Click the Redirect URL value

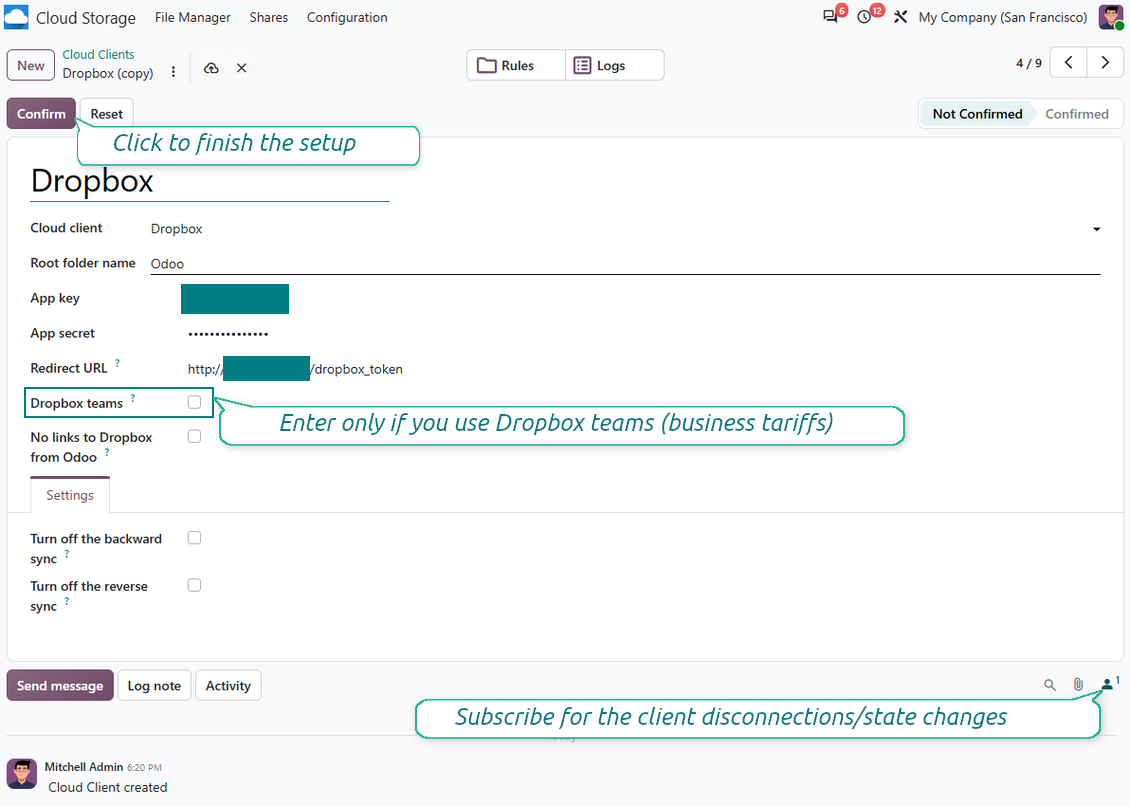[x=295, y=369]
